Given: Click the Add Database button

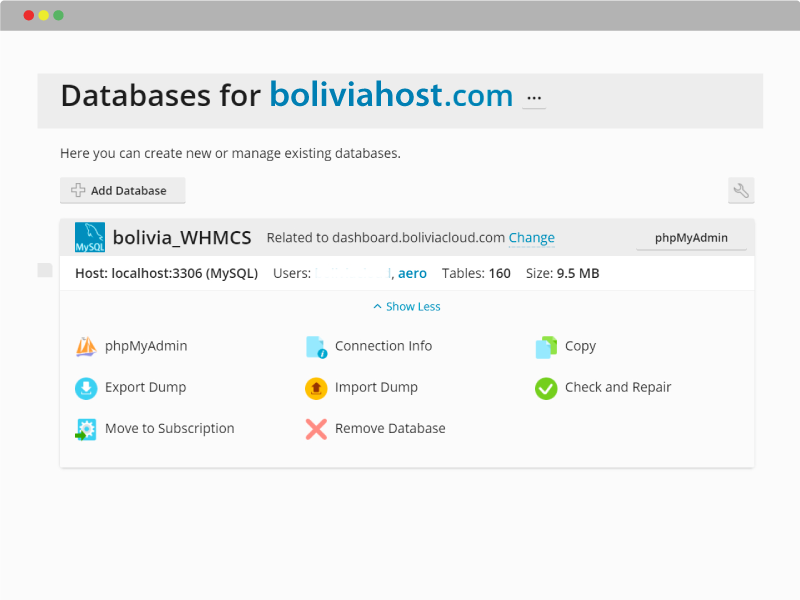Looking at the screenshot, I should pyautogui.click(x=122, y=190).
